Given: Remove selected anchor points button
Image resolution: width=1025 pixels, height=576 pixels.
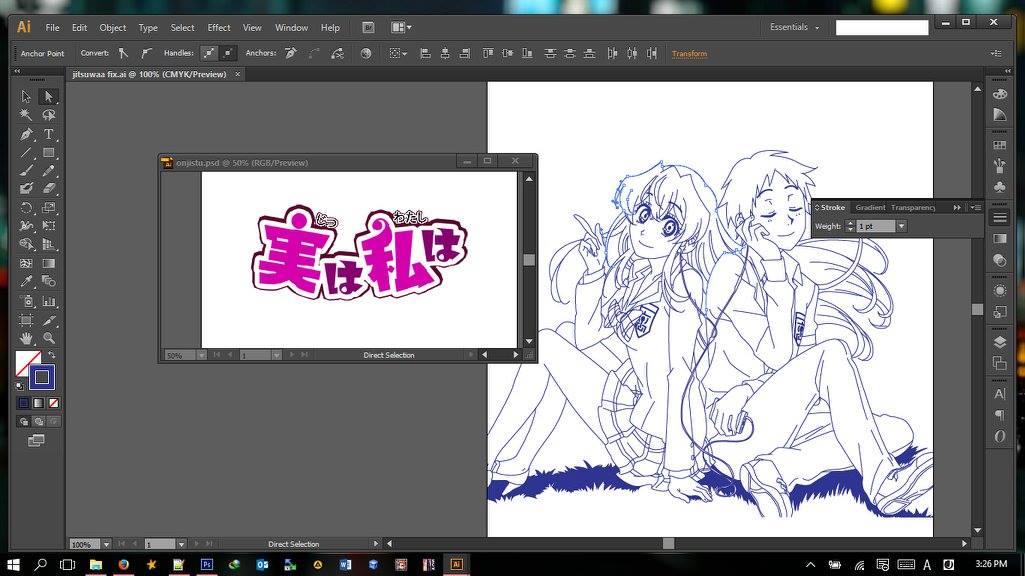Looking at the screenshot, I should [x=291, y=53].
